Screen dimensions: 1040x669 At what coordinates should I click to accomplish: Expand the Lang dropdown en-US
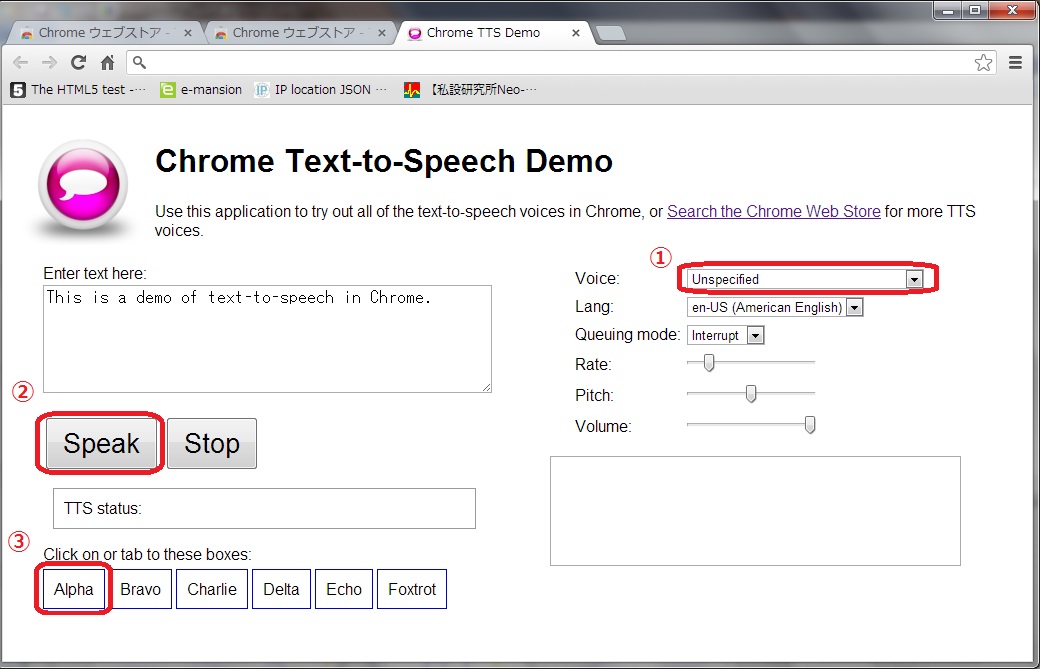click(x=775, y=308)
